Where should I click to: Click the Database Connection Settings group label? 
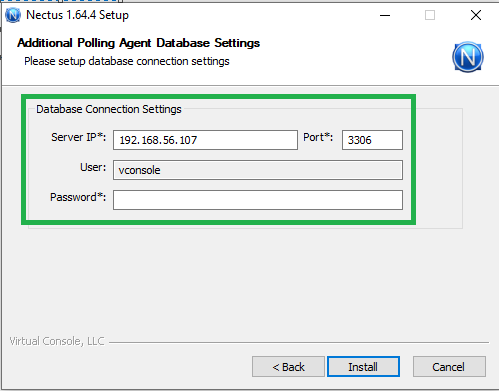(x=109, y=109)
